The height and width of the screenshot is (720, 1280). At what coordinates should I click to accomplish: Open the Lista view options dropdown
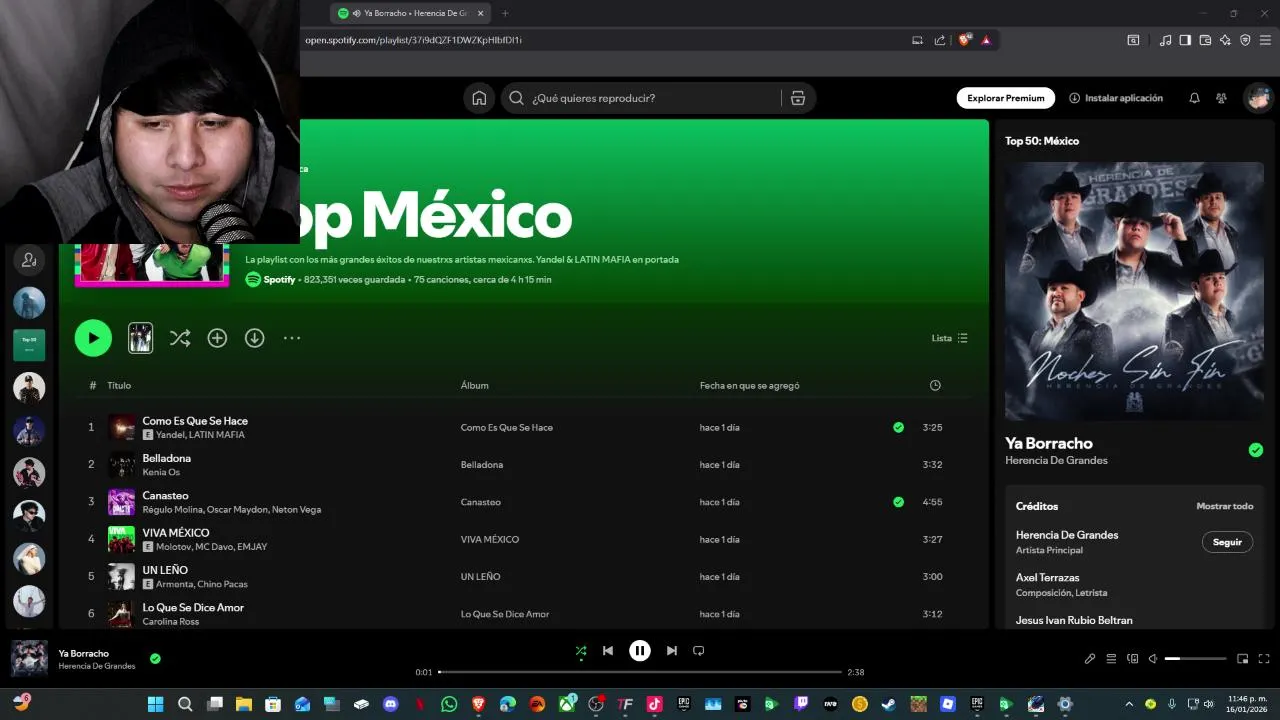950,338
